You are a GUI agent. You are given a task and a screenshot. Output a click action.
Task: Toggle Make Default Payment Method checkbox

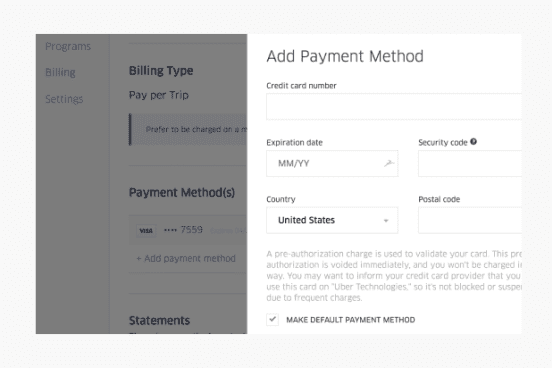(272, 319)
